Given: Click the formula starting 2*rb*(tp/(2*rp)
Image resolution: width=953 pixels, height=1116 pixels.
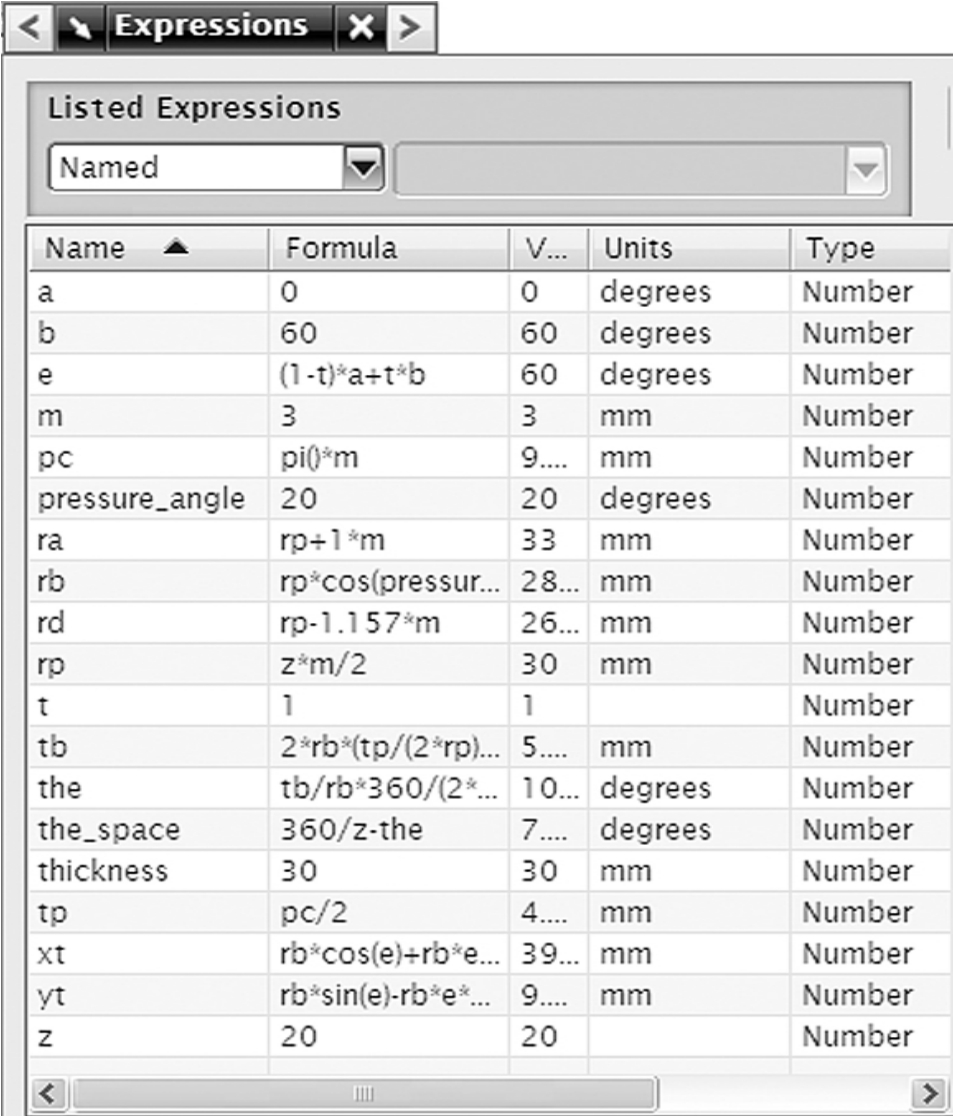Looking at the screenshot, I should coord(390,747).
